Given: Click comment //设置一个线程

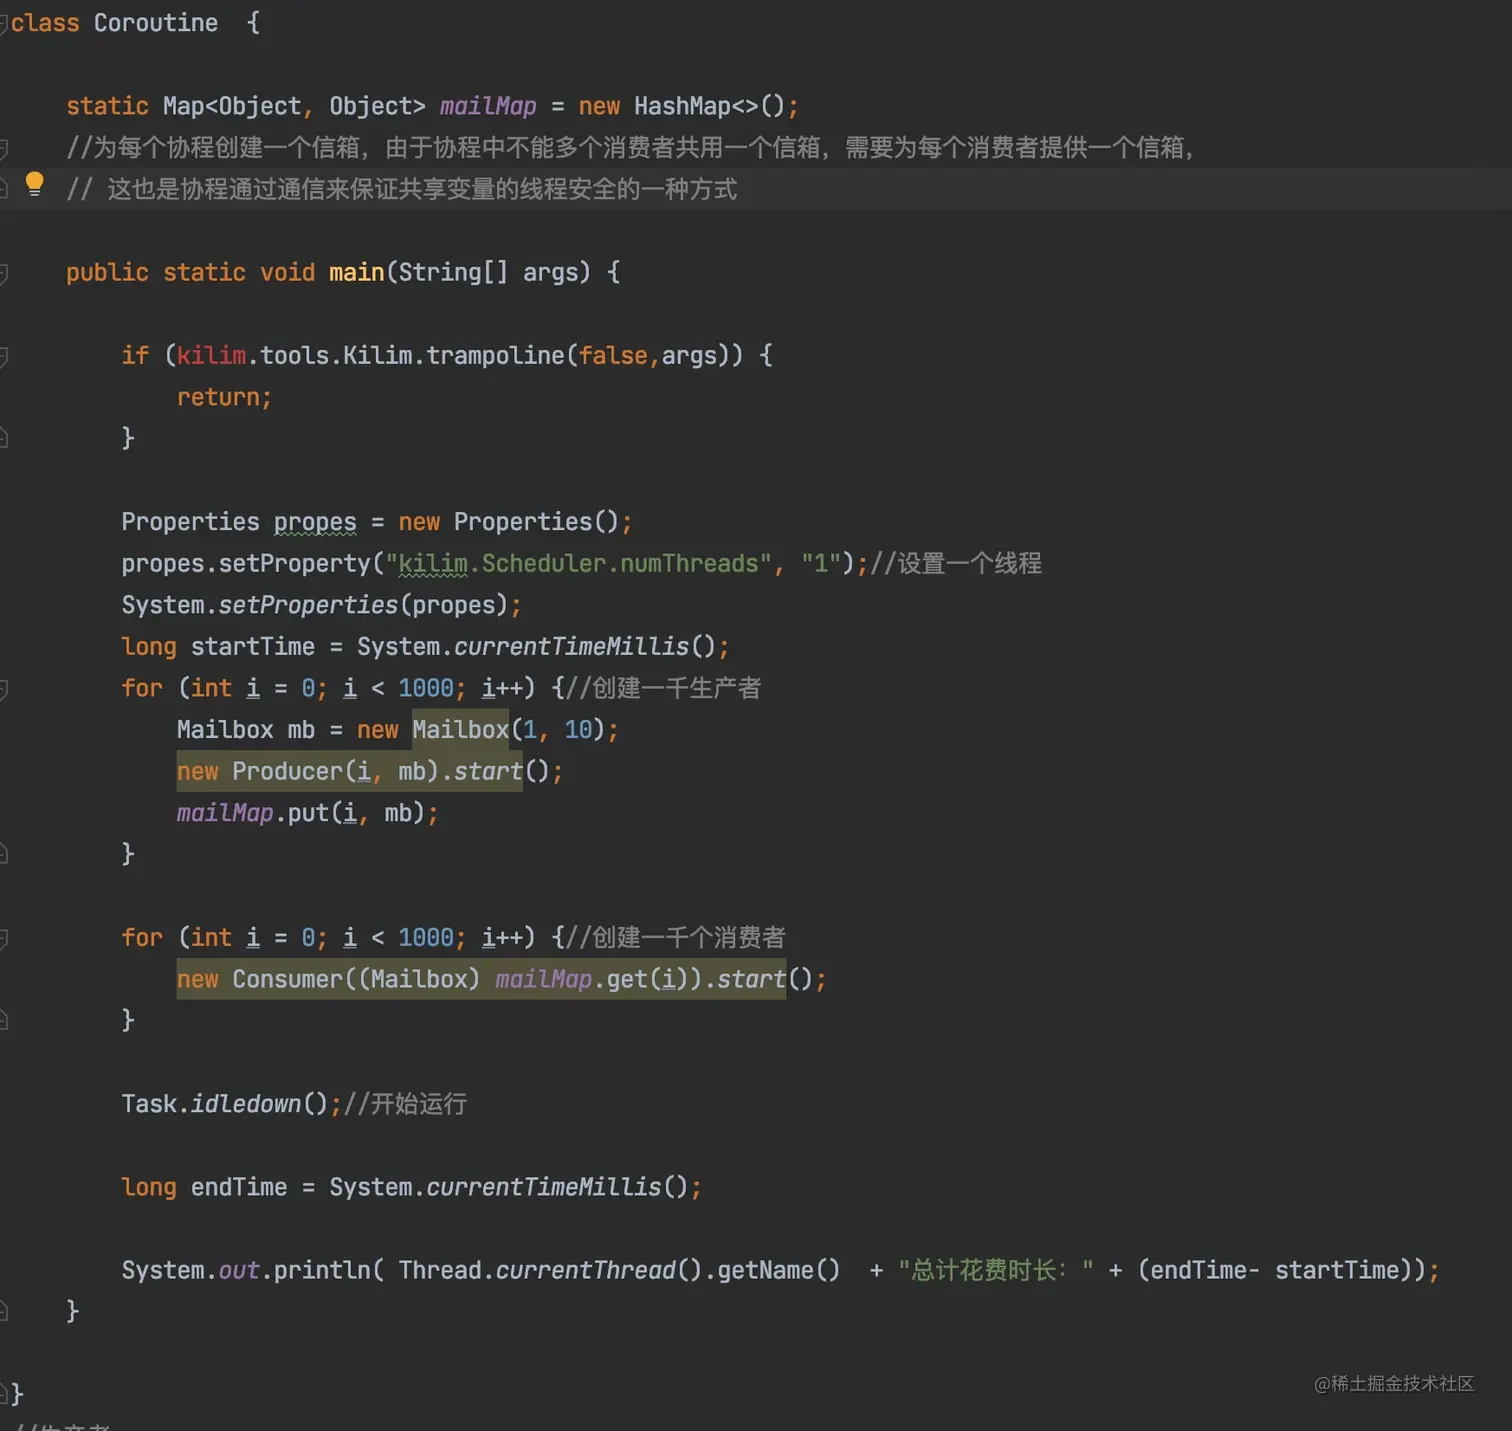Looking at the screenshot, I should [956, 564].
